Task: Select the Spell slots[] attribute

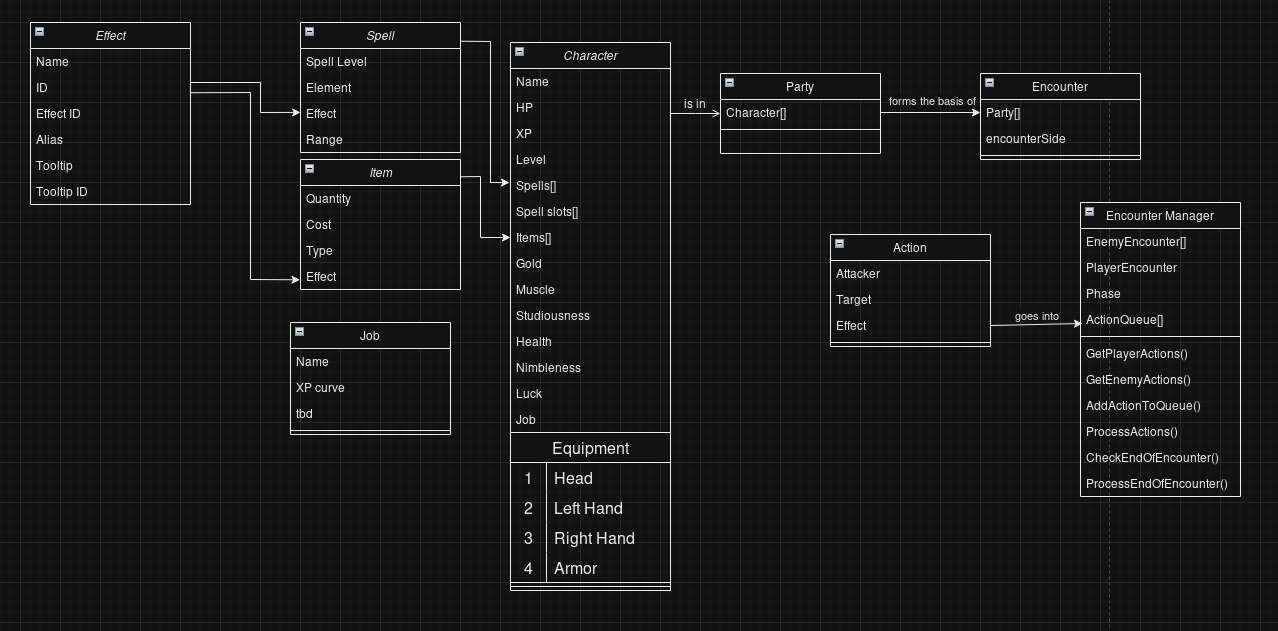Action: pos(546,212)
